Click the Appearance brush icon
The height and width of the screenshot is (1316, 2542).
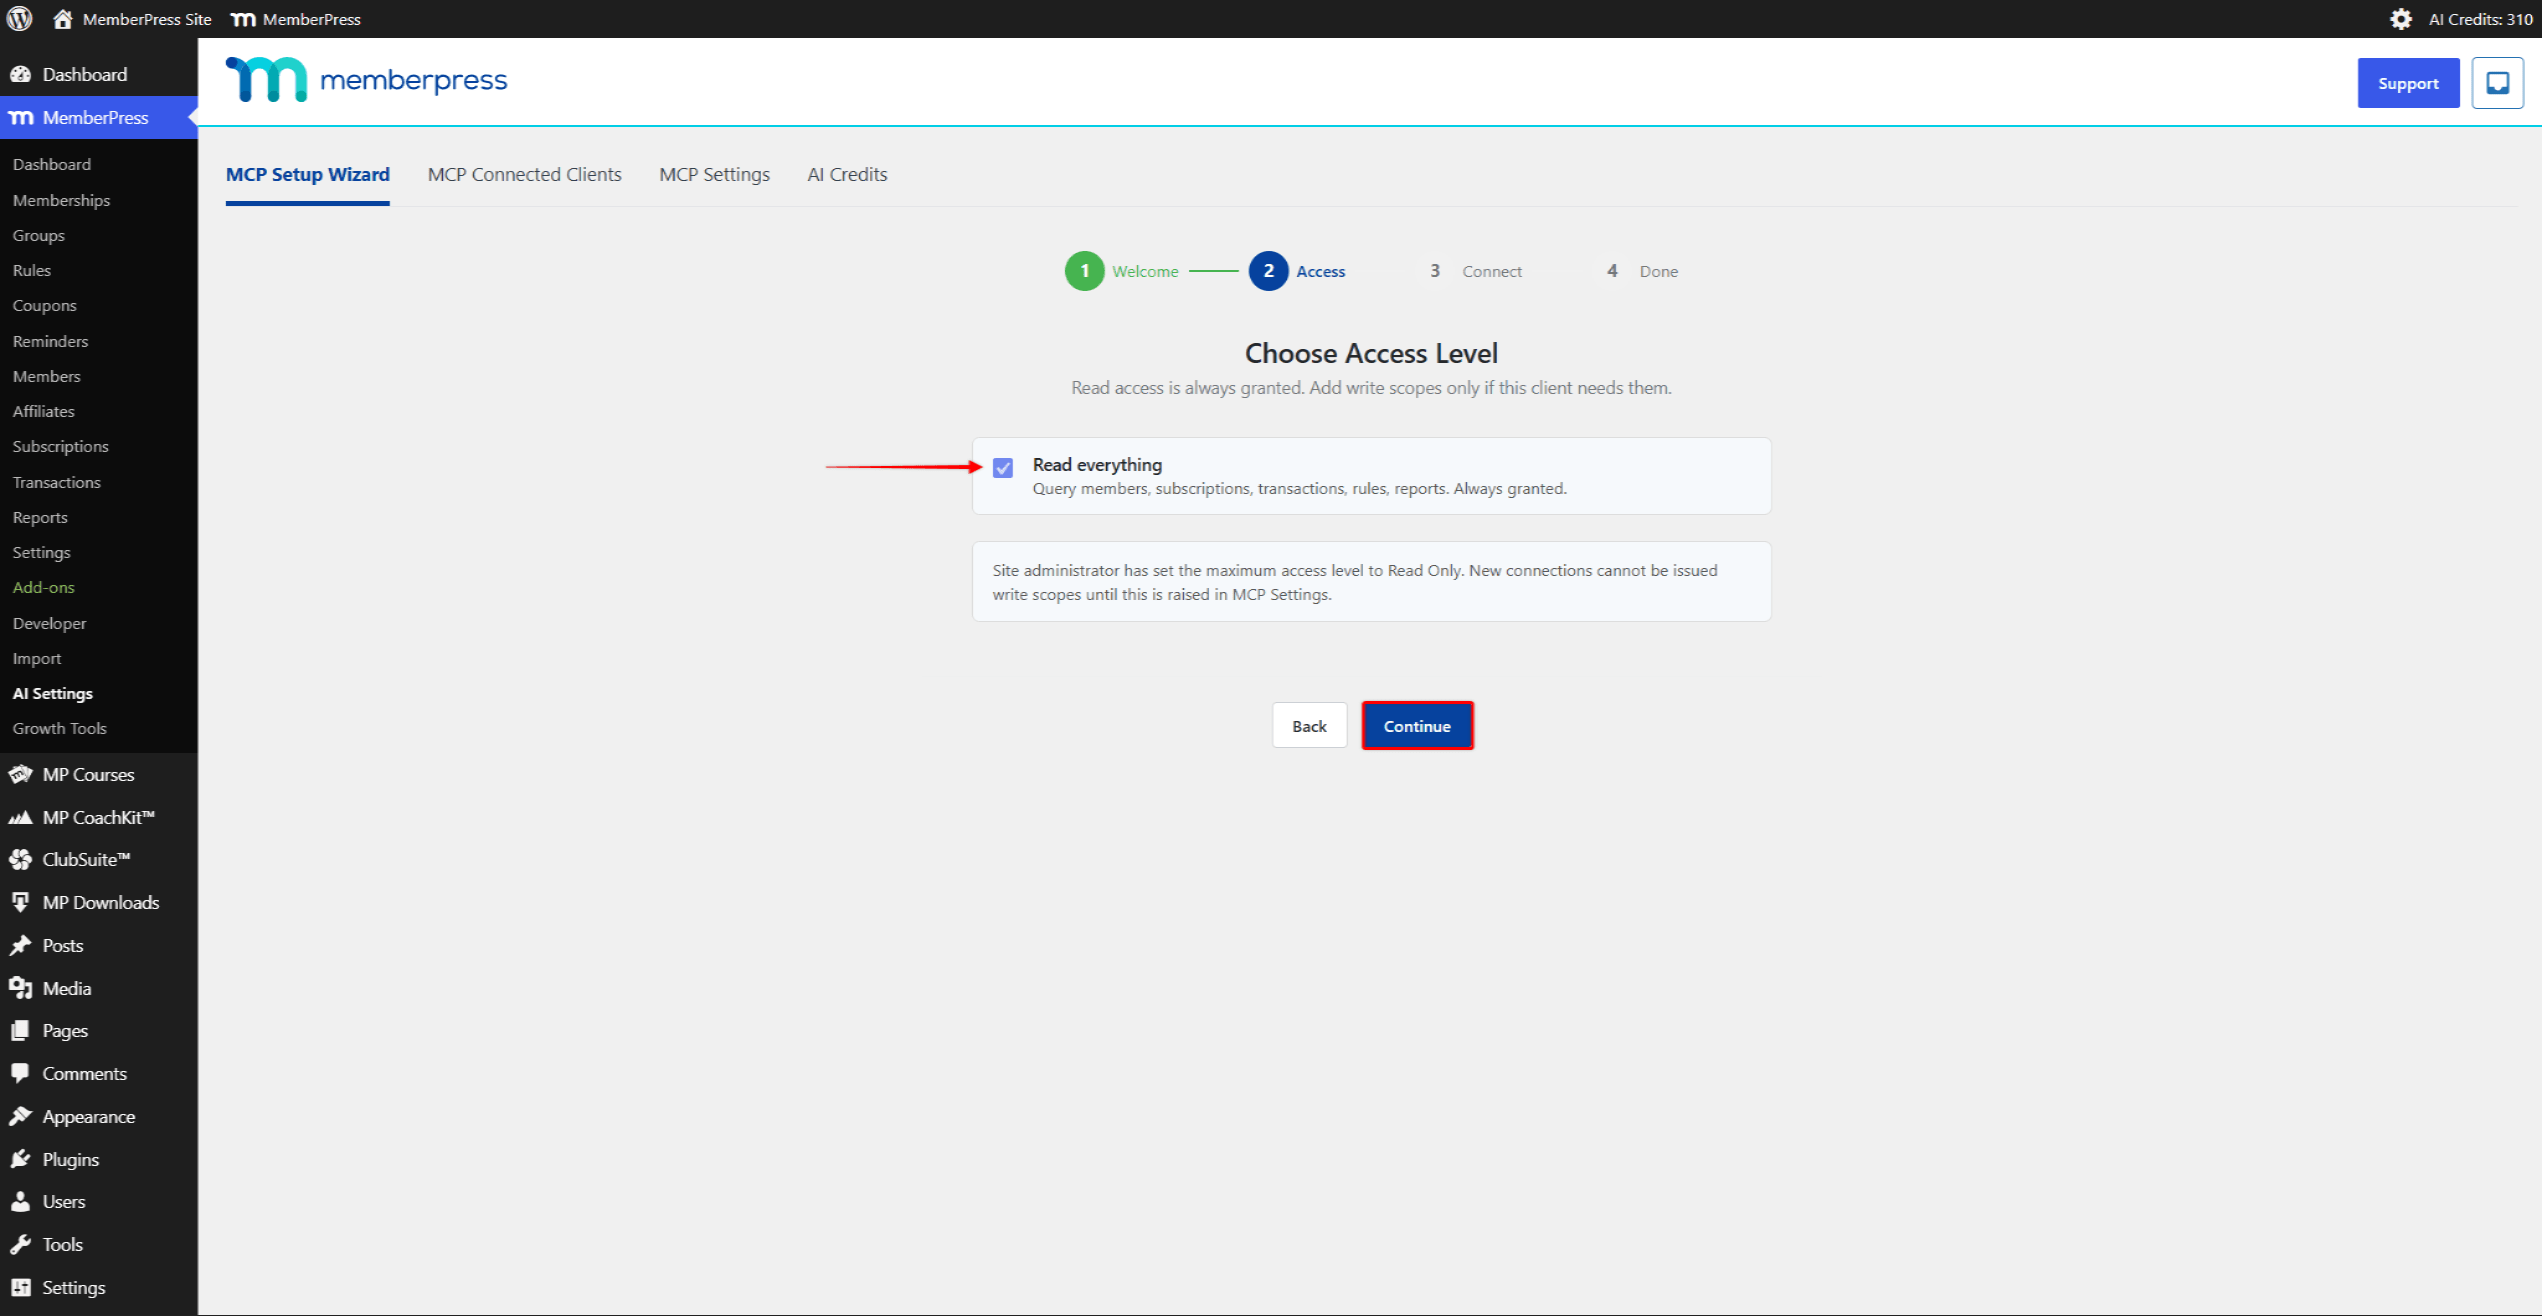click(20, 1116)
